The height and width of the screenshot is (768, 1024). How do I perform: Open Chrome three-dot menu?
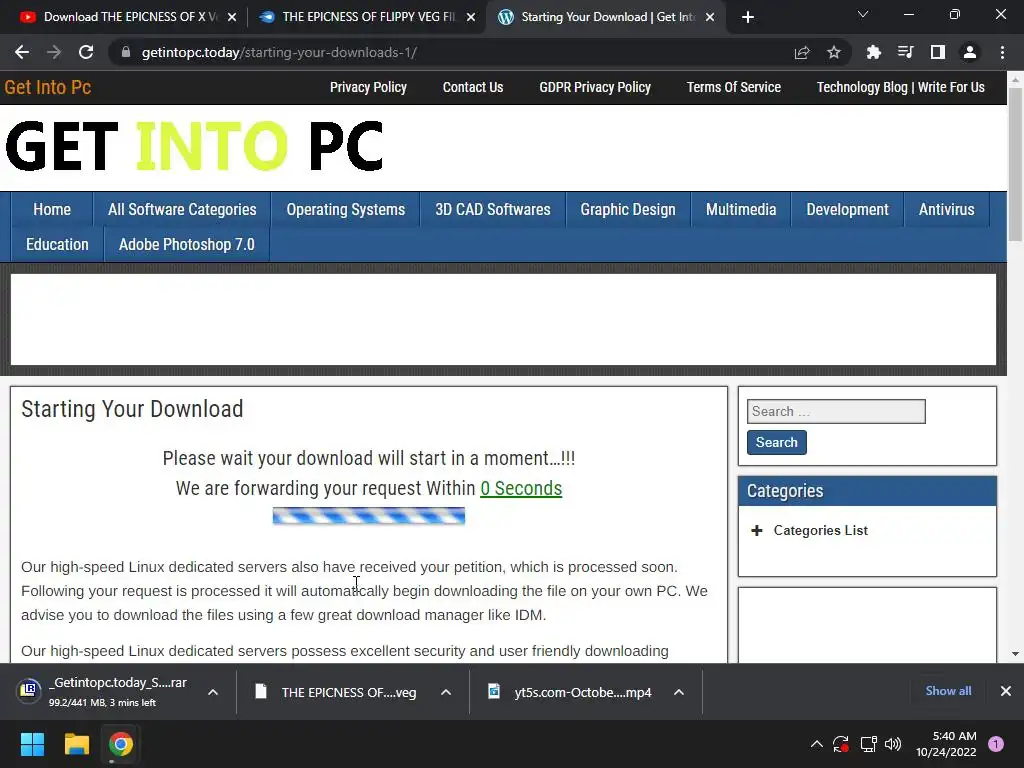[x=1002, y=52]
